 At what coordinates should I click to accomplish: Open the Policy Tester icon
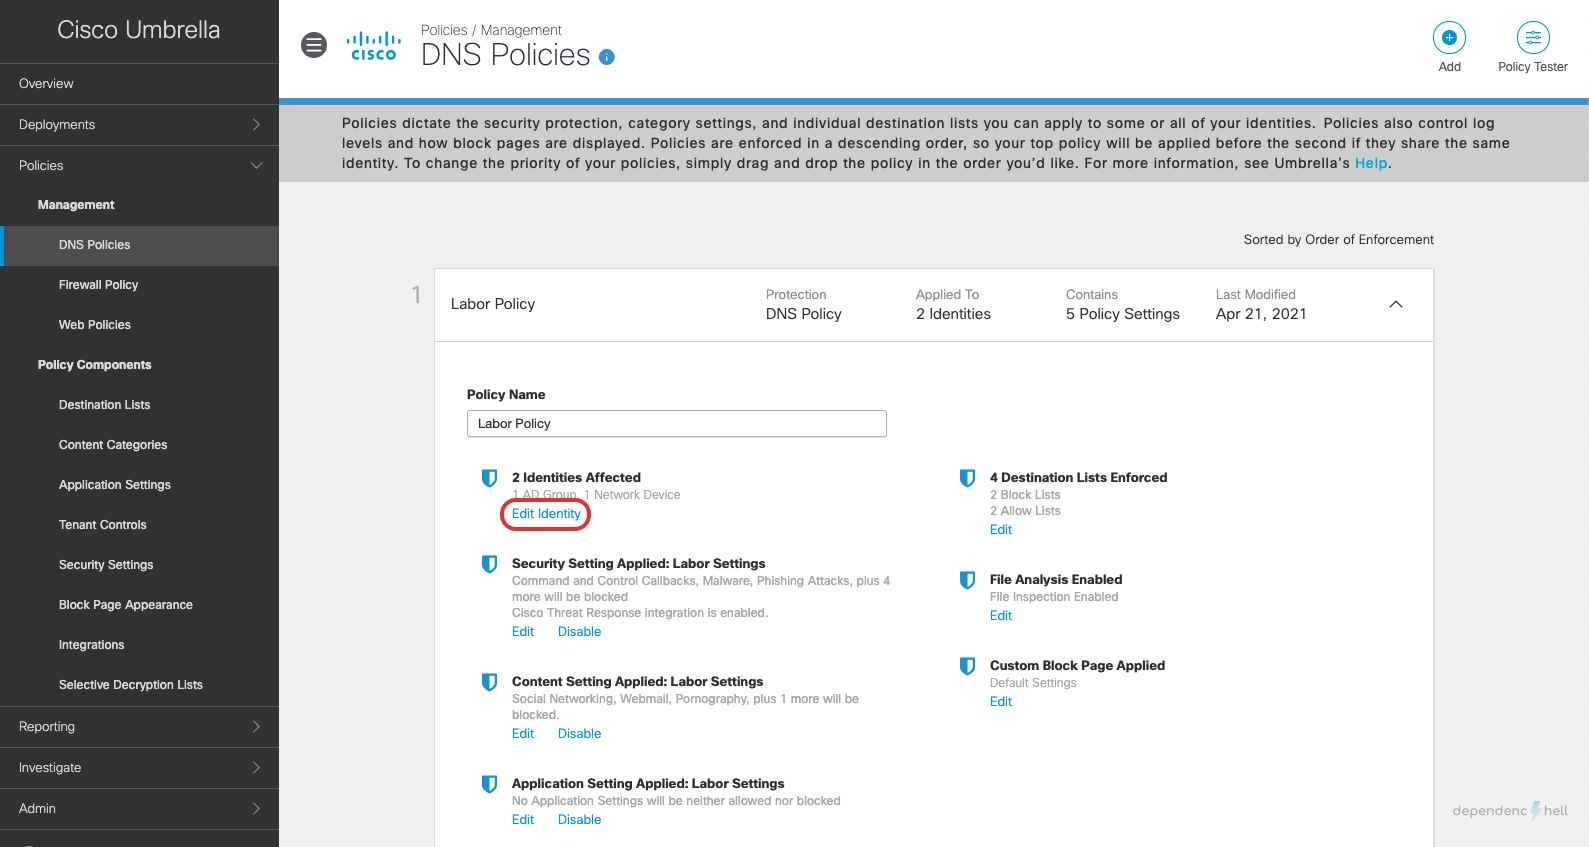[1533, 38]
